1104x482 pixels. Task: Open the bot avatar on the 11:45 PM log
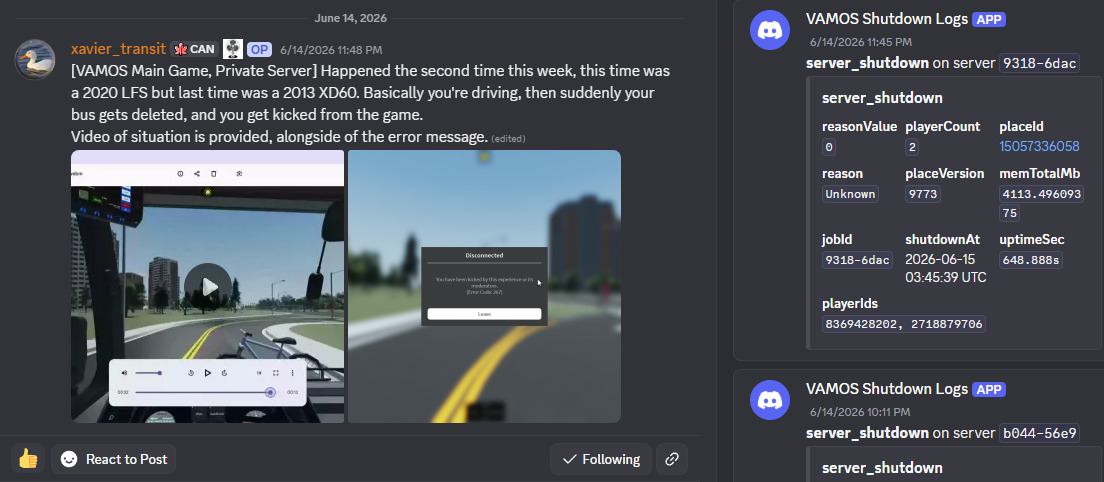pyautogui.click(x=770, y=30)
